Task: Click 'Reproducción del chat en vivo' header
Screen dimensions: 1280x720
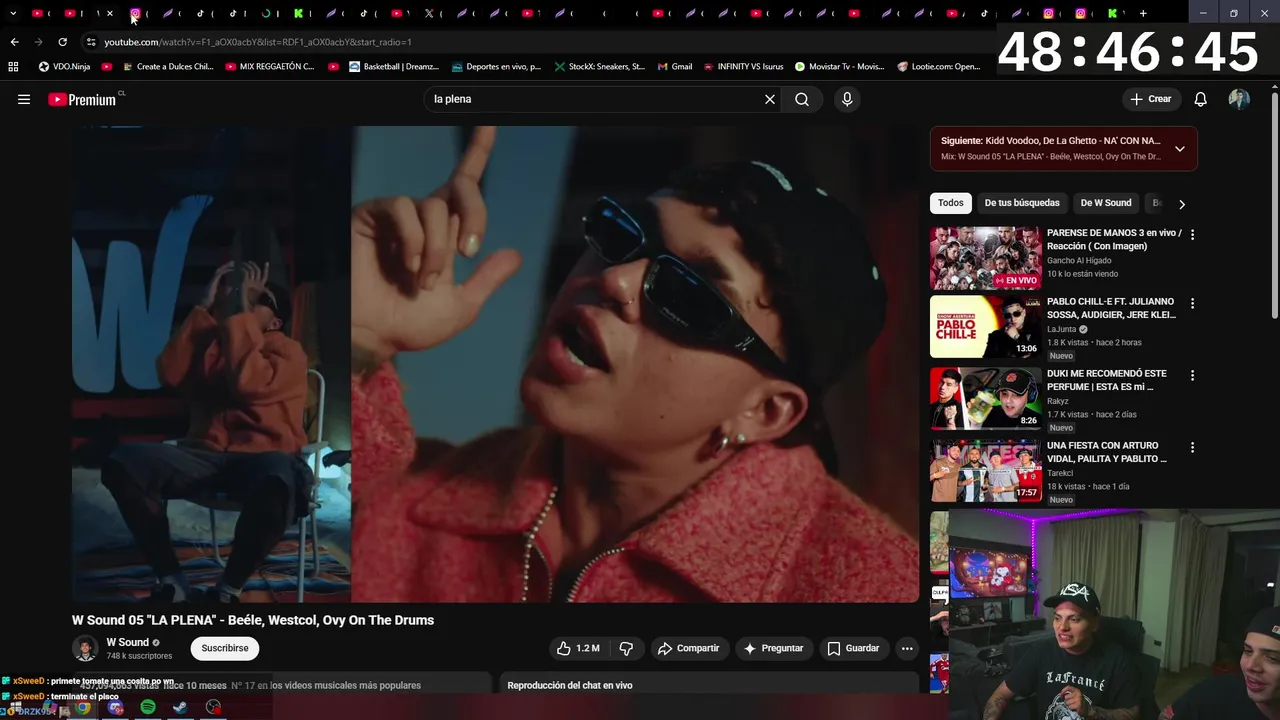Action: click(x=570, y=685)
